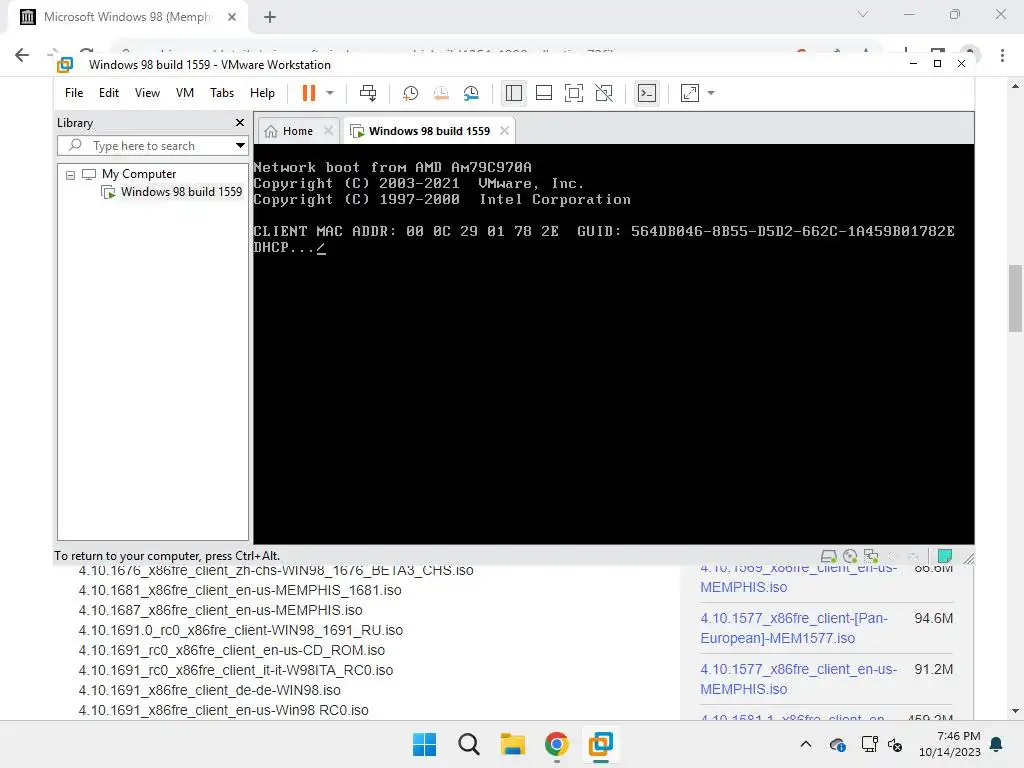The height and width of the screenshot is (768, 1024).
Task: Open Chrome tab search chevron
Action: (x=863, y=14)
